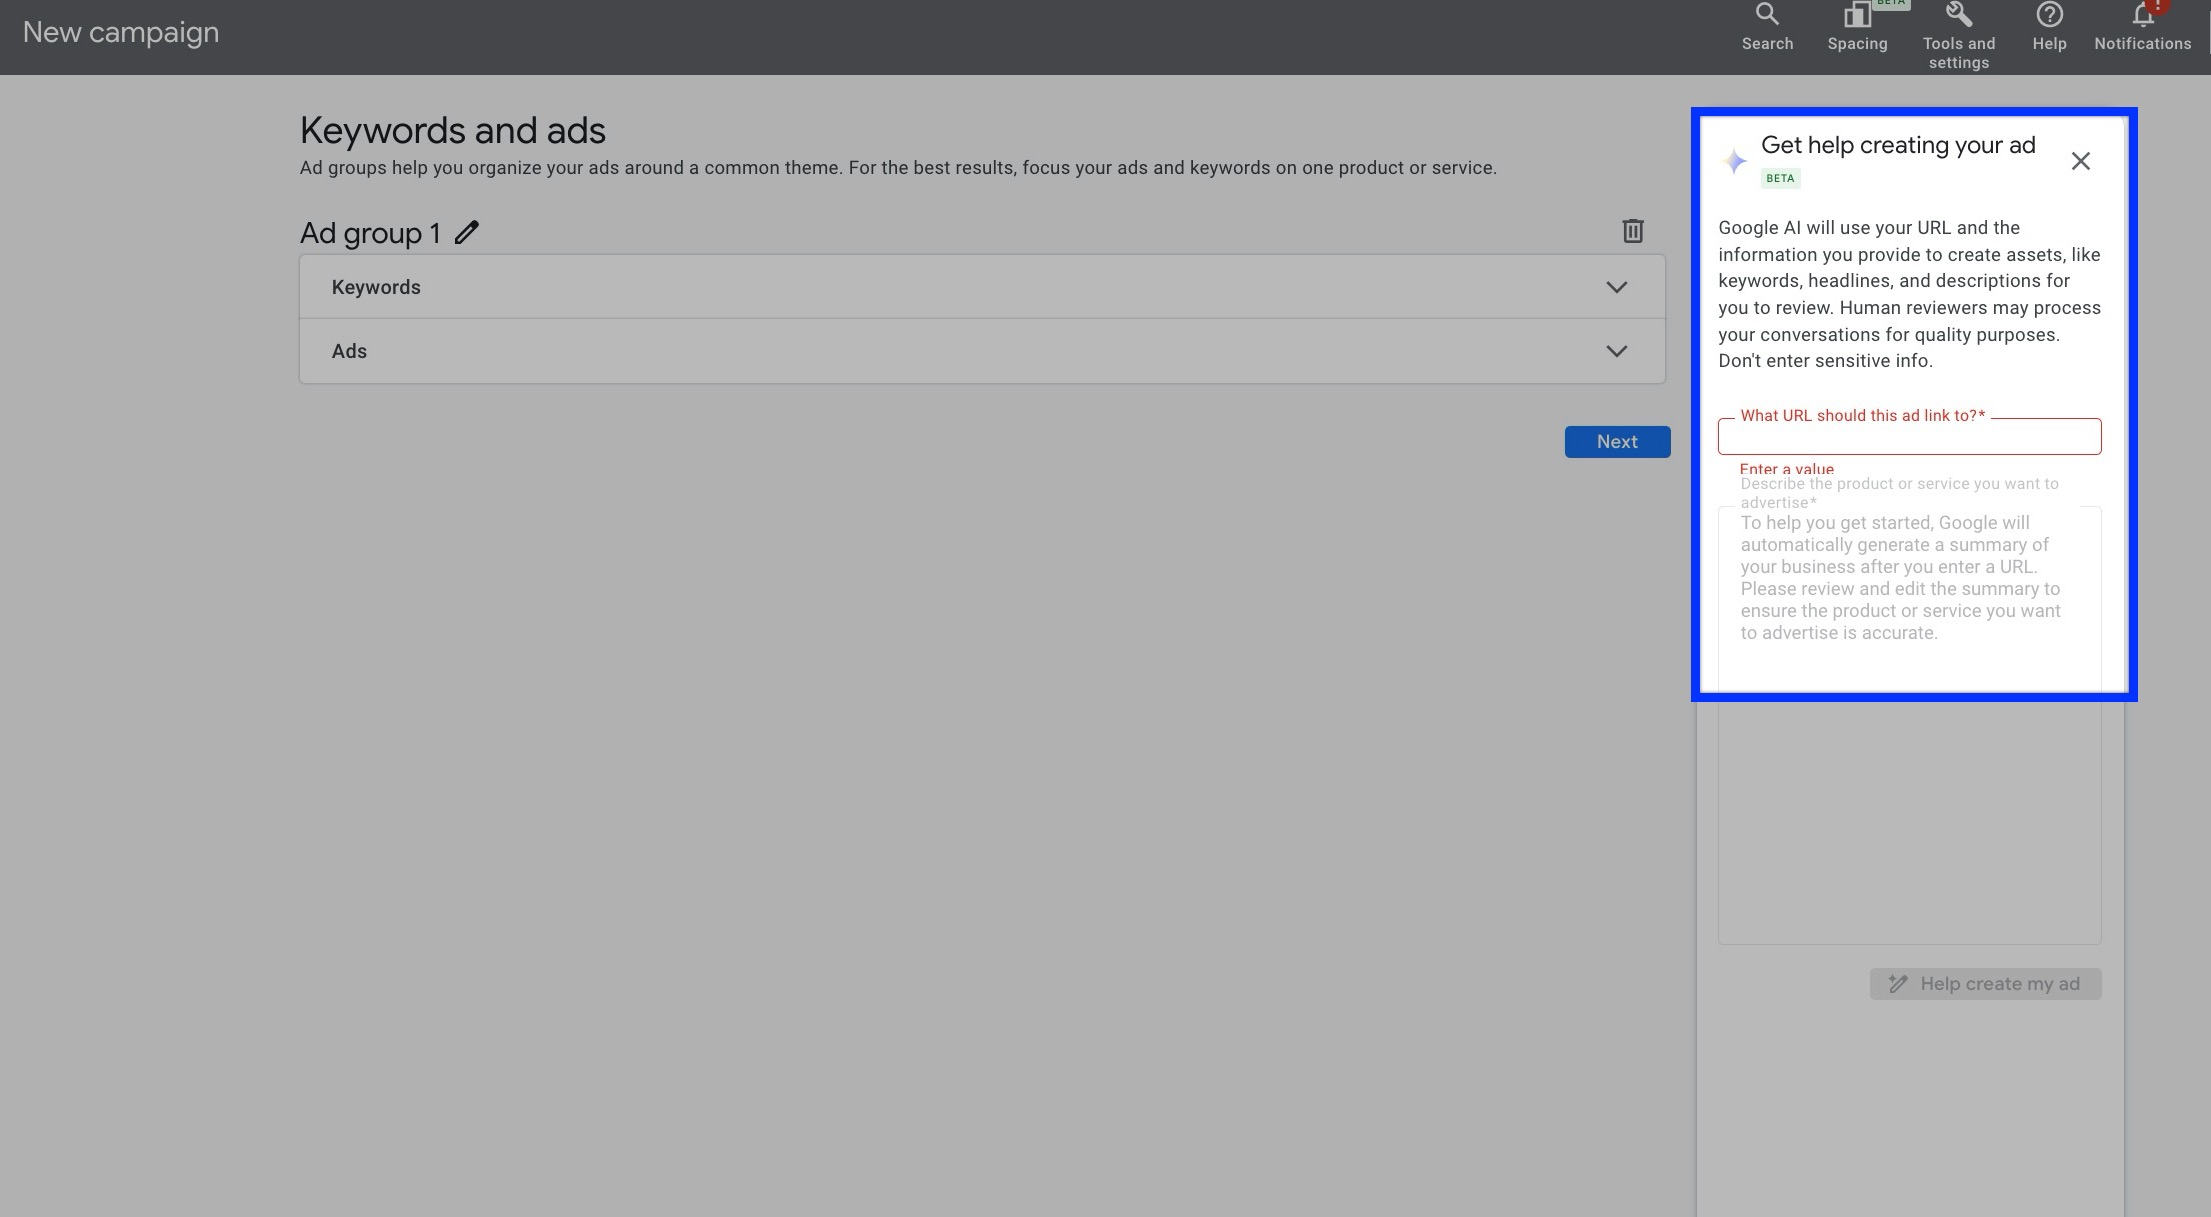
Task: Edit Ad group 1 name with pencil
Action: pos(467,233)
